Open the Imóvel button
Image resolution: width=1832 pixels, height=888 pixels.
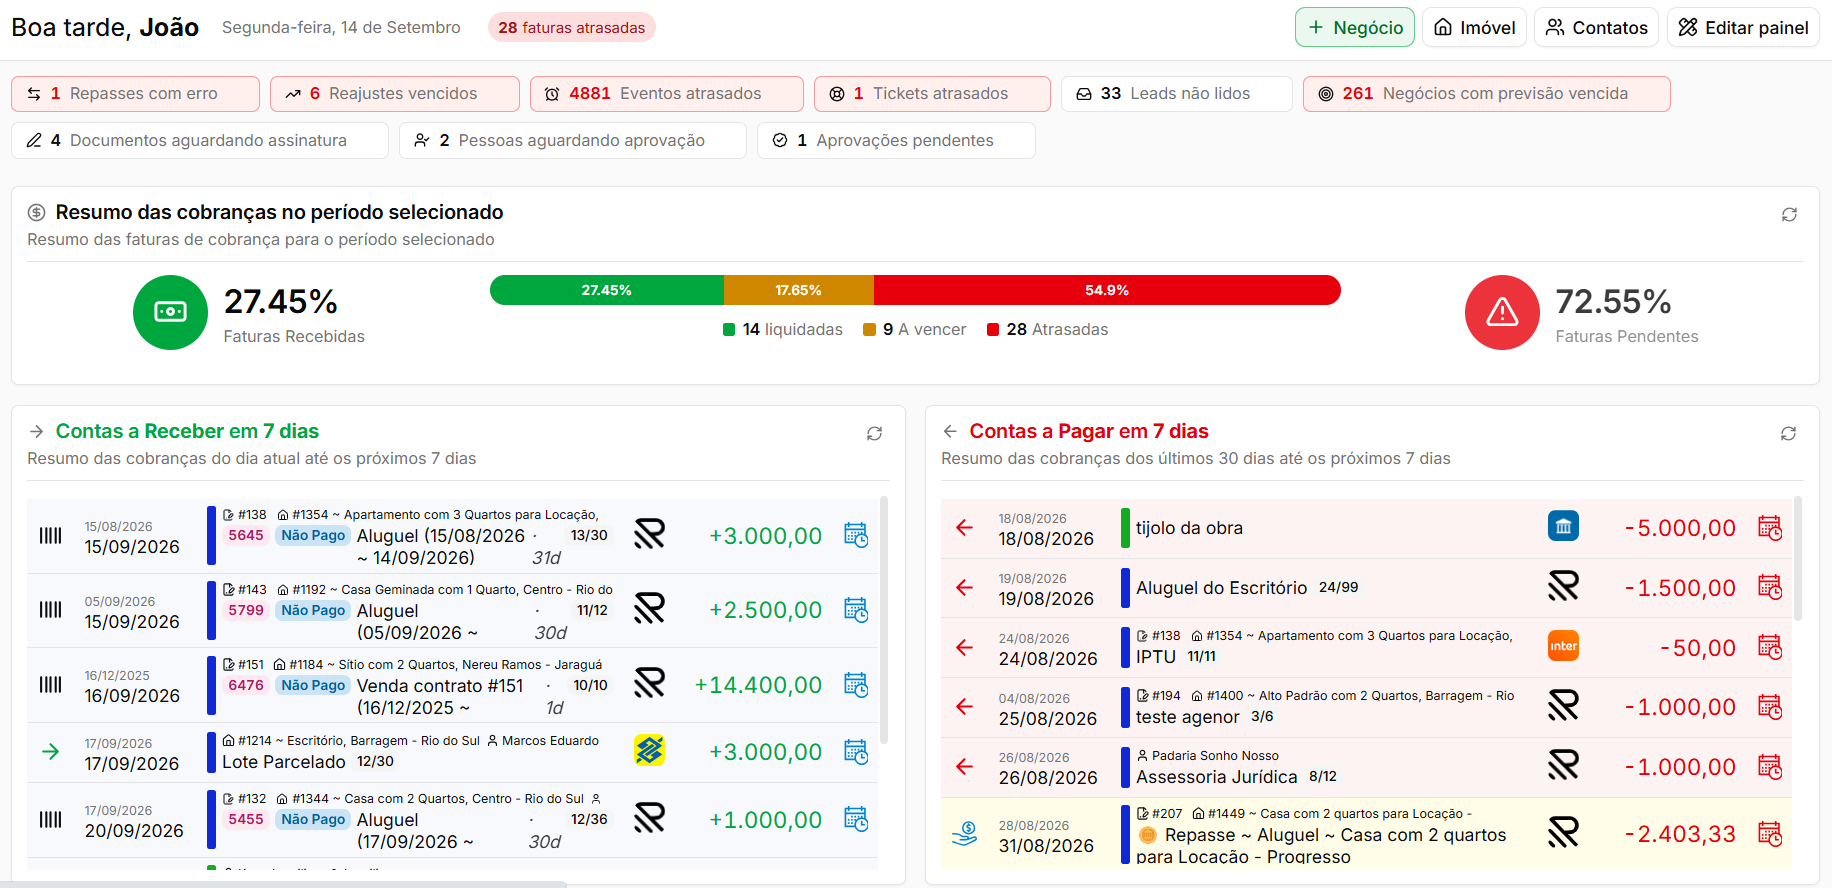point(1474,28)
